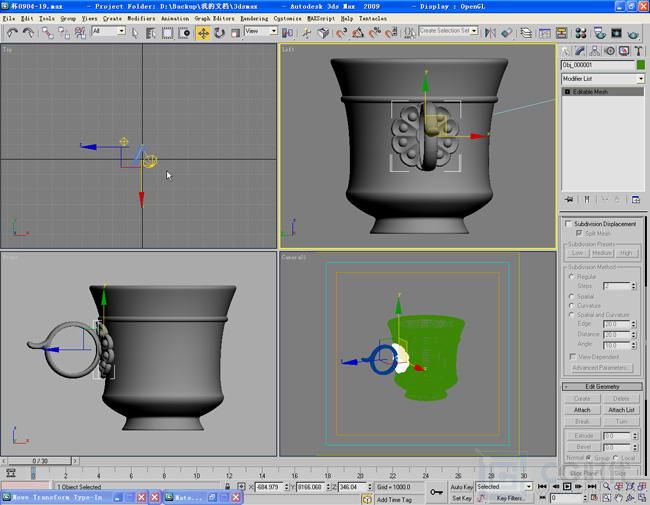Click the time slider showing 0 / 30
This screenshot has height=505, width=650.
click(x=40, y=461)
